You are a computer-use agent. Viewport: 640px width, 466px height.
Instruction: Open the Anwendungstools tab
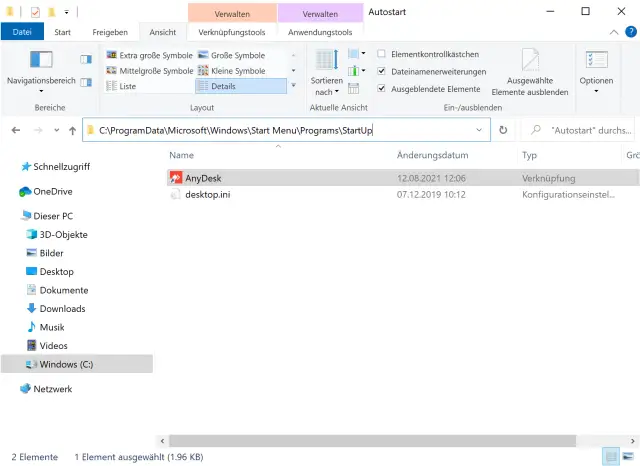click(x=320, y=32)
